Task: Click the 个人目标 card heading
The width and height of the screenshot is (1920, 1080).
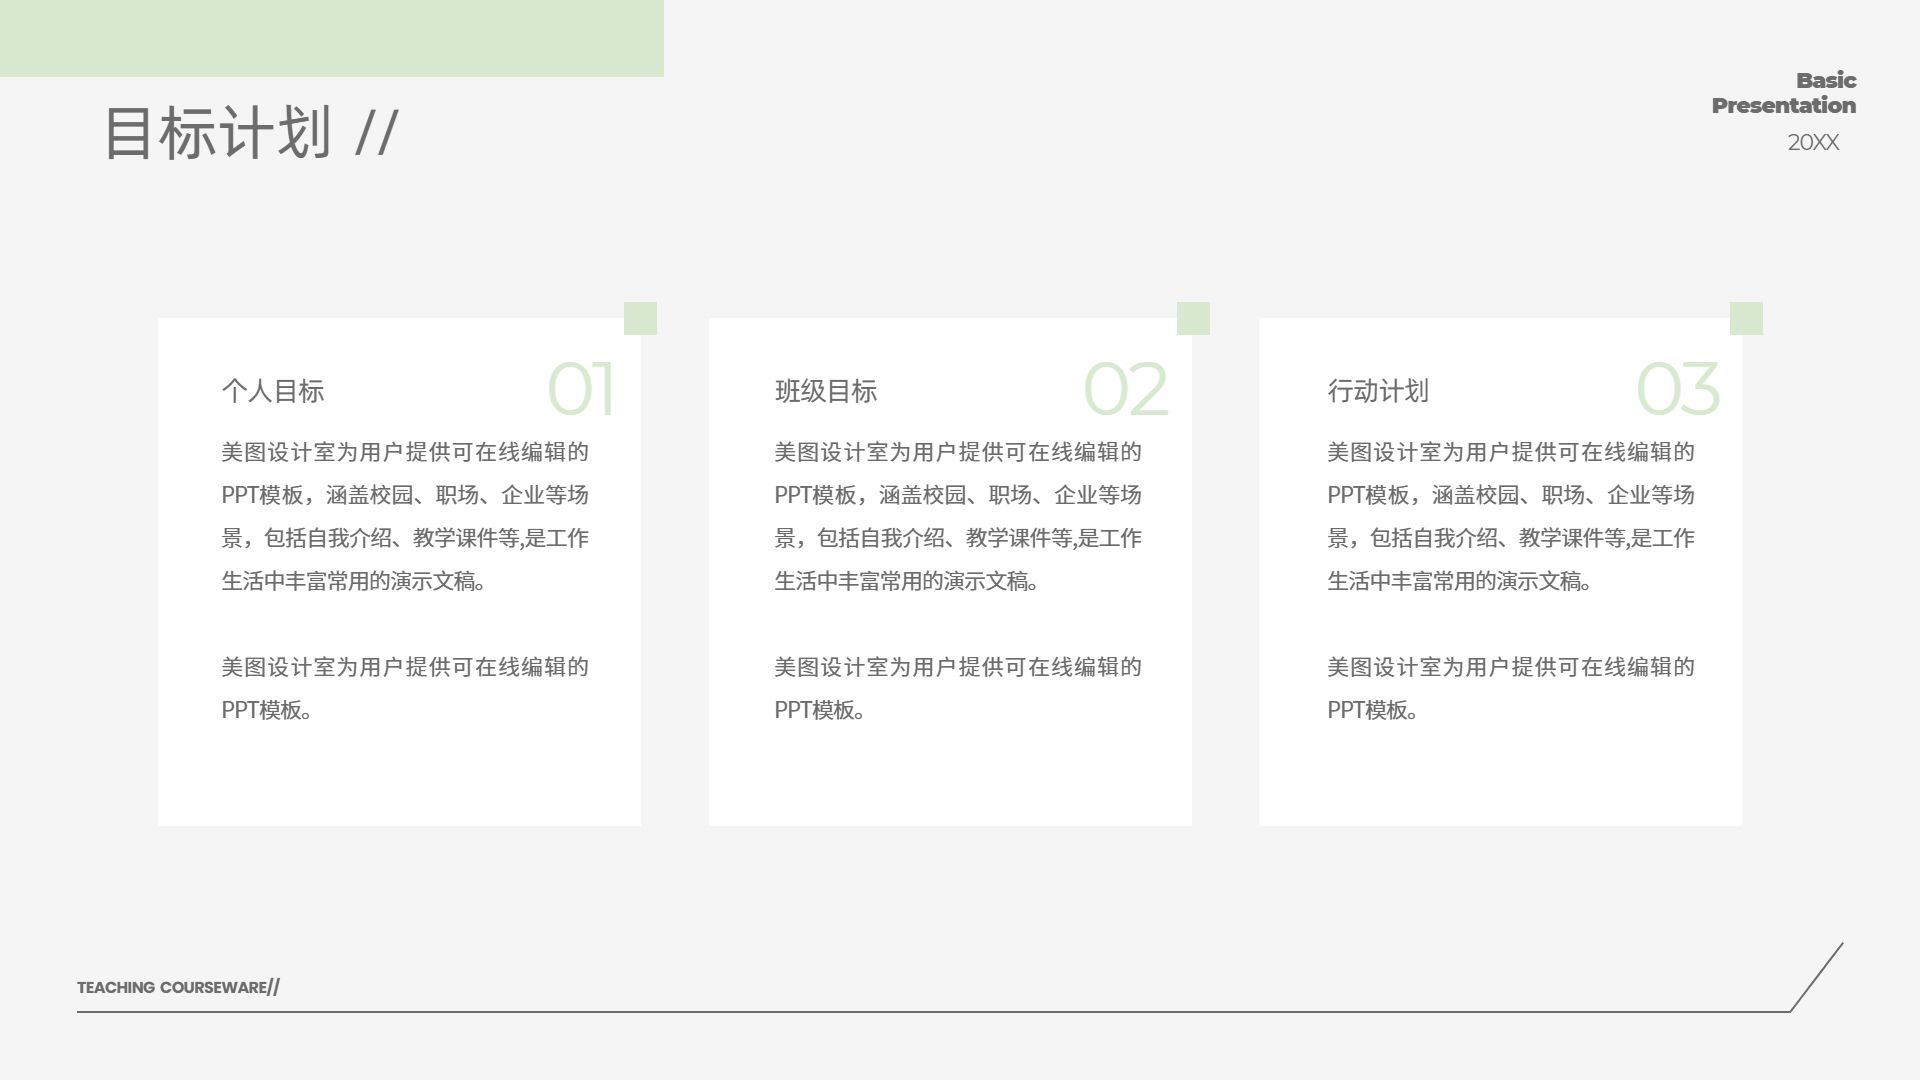Action: point(273,391)
